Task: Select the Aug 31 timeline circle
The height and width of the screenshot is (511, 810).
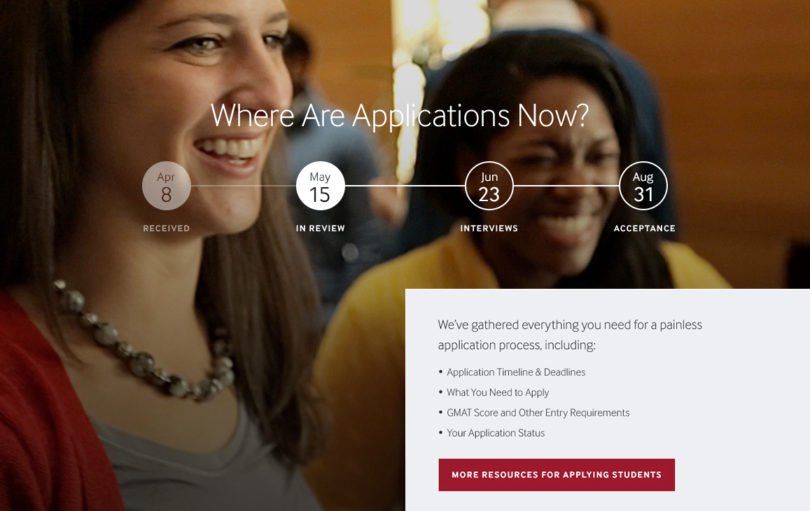Action: coord(643,186)
